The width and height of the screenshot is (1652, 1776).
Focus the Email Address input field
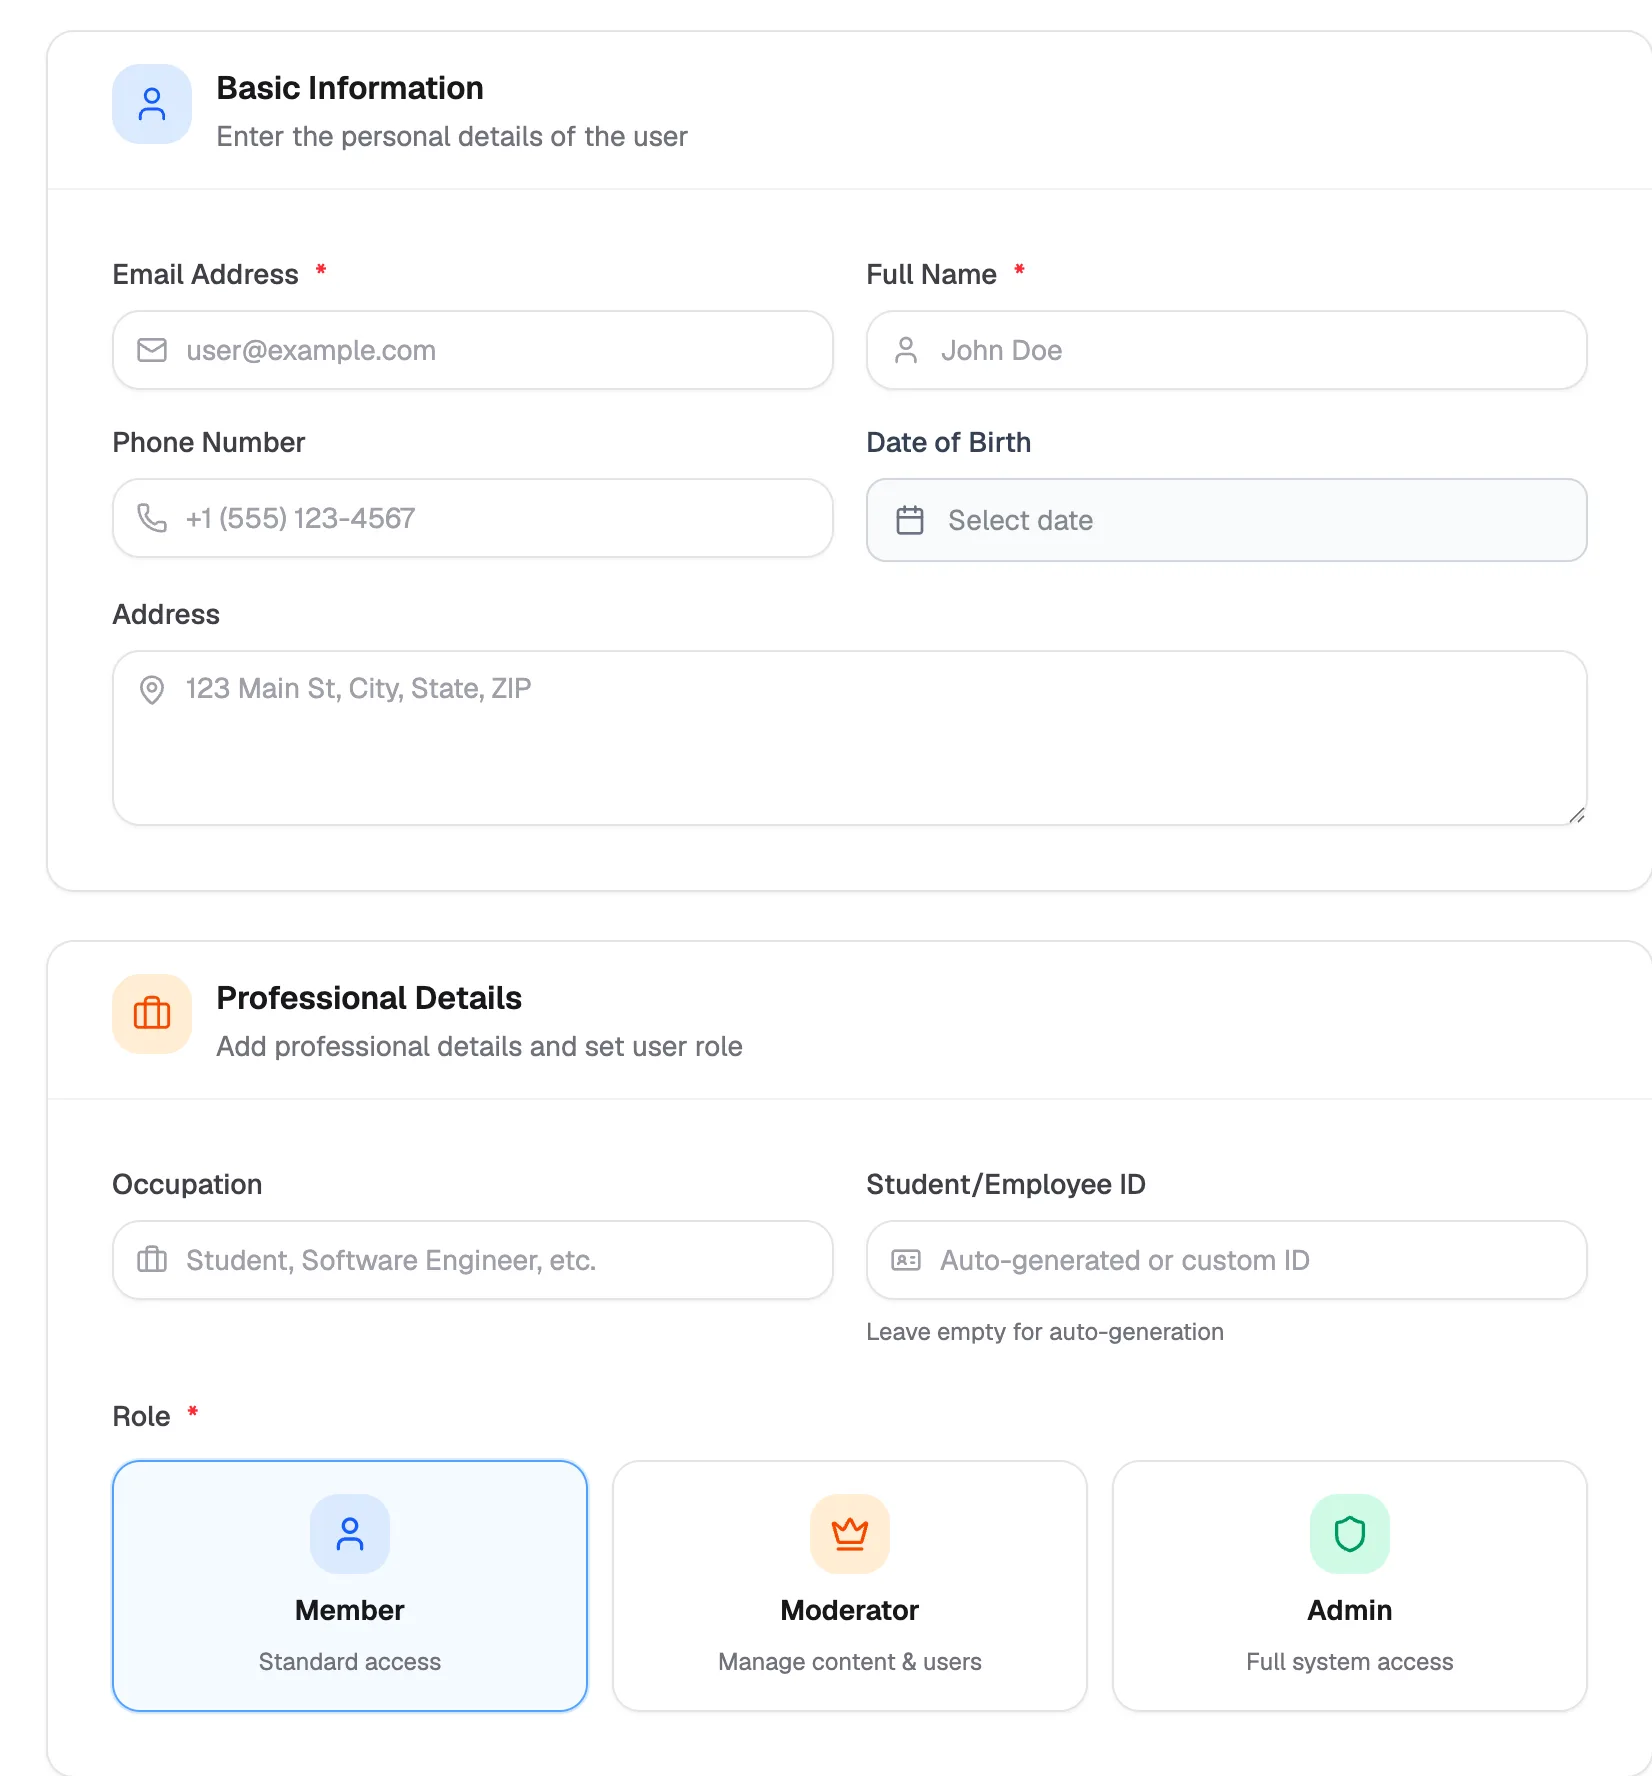[473, 350]
